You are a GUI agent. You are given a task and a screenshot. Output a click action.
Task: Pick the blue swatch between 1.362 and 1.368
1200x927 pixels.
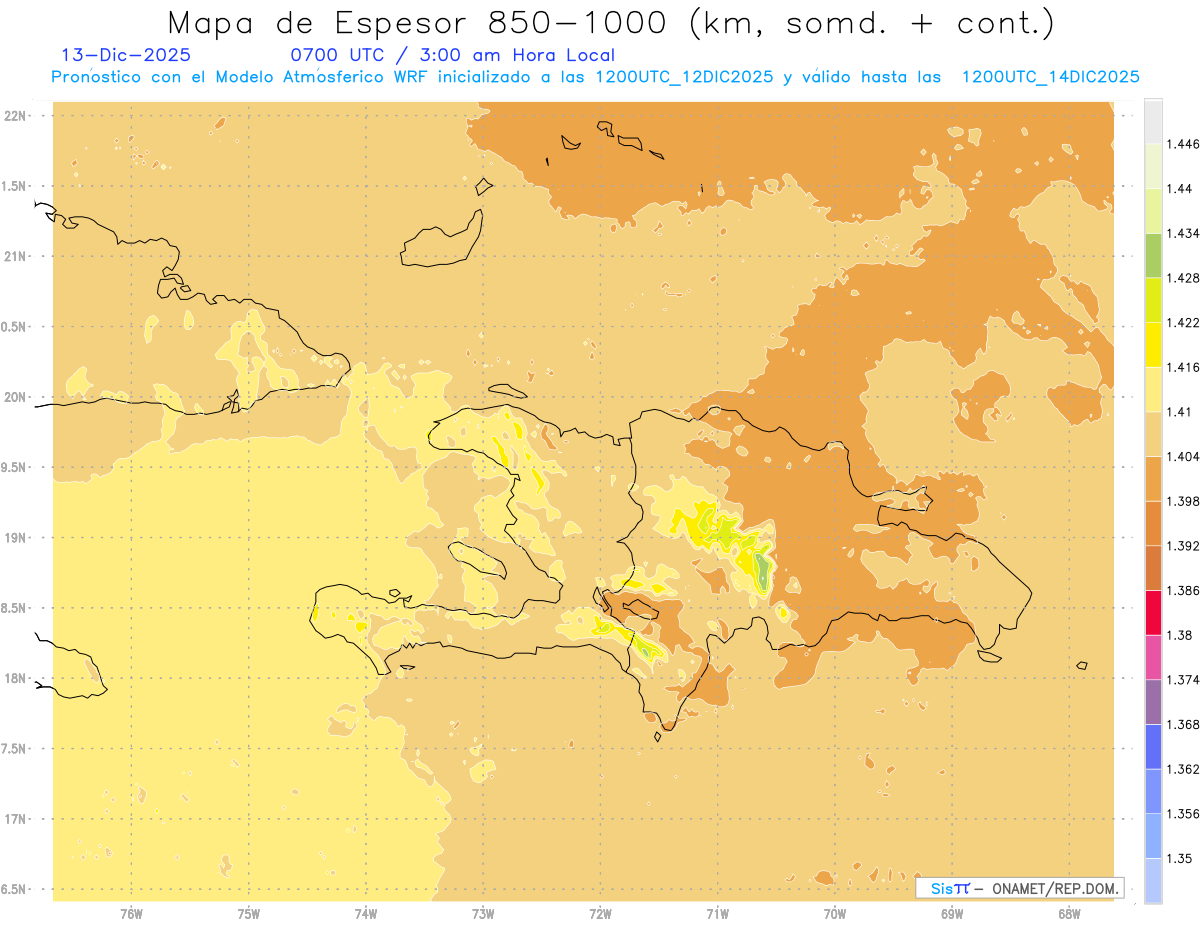point(1153,747)
